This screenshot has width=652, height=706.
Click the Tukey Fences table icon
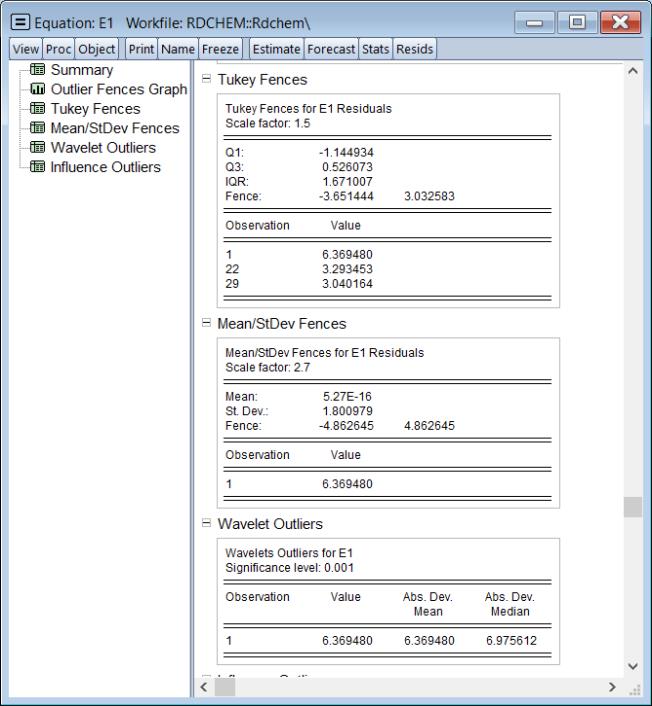(x=39, y=109)
